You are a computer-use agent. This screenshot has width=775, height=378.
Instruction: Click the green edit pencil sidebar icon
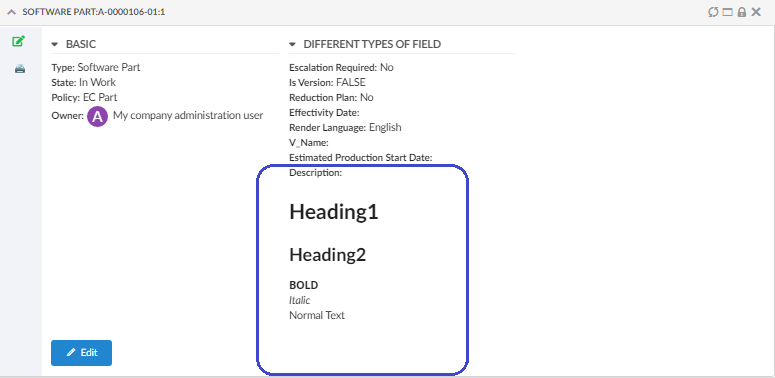click(x=19, y=42)
